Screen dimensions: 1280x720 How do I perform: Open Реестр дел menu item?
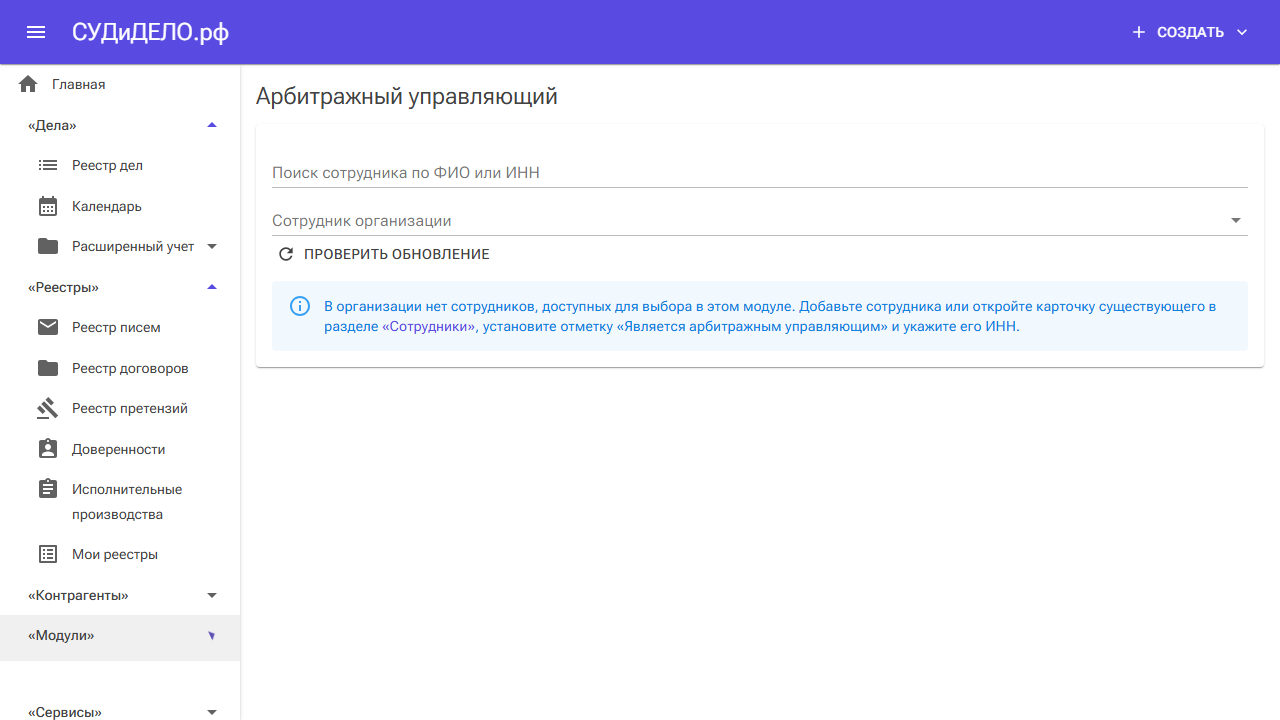120,165
